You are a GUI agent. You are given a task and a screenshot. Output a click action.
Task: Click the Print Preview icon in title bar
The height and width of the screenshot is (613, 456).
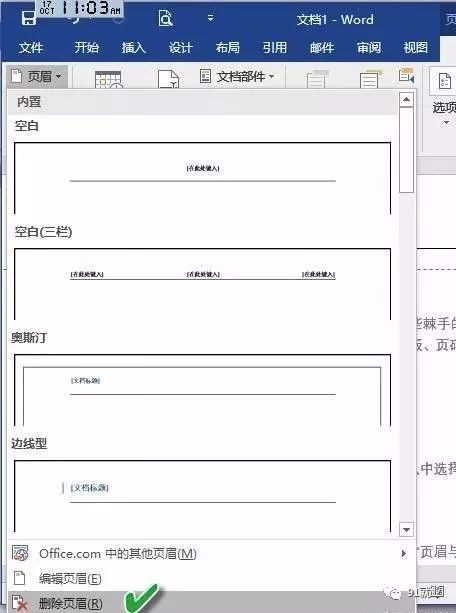165,18
